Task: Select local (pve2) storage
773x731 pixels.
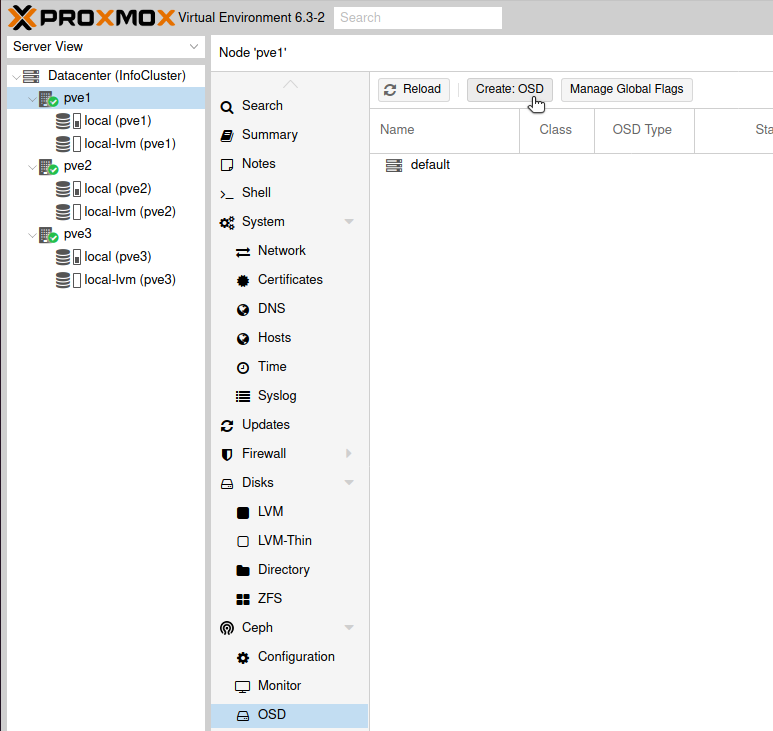Action: (x=106, y=189)
